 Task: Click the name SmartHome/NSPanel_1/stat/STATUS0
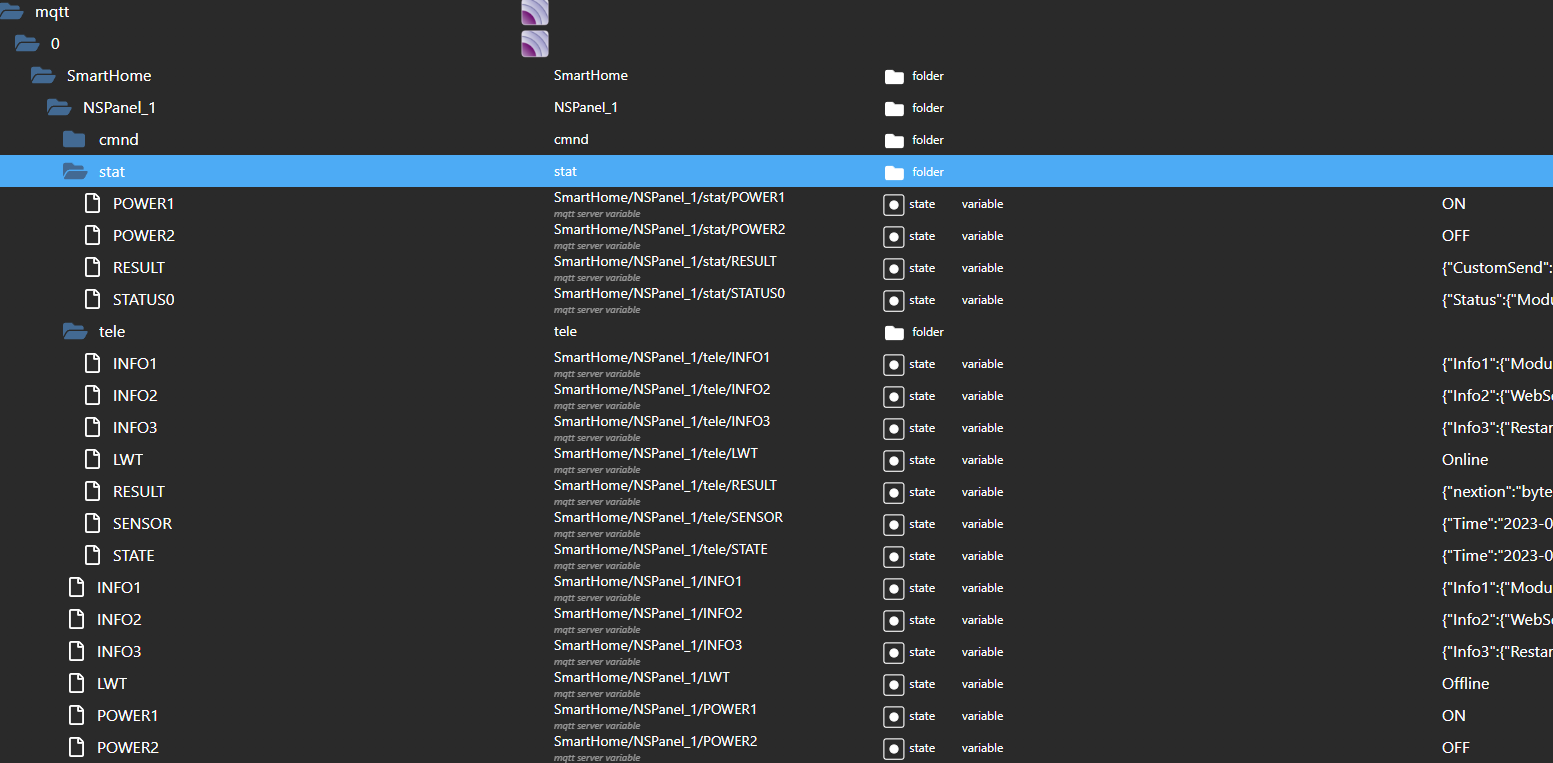[x=669, y=294]
